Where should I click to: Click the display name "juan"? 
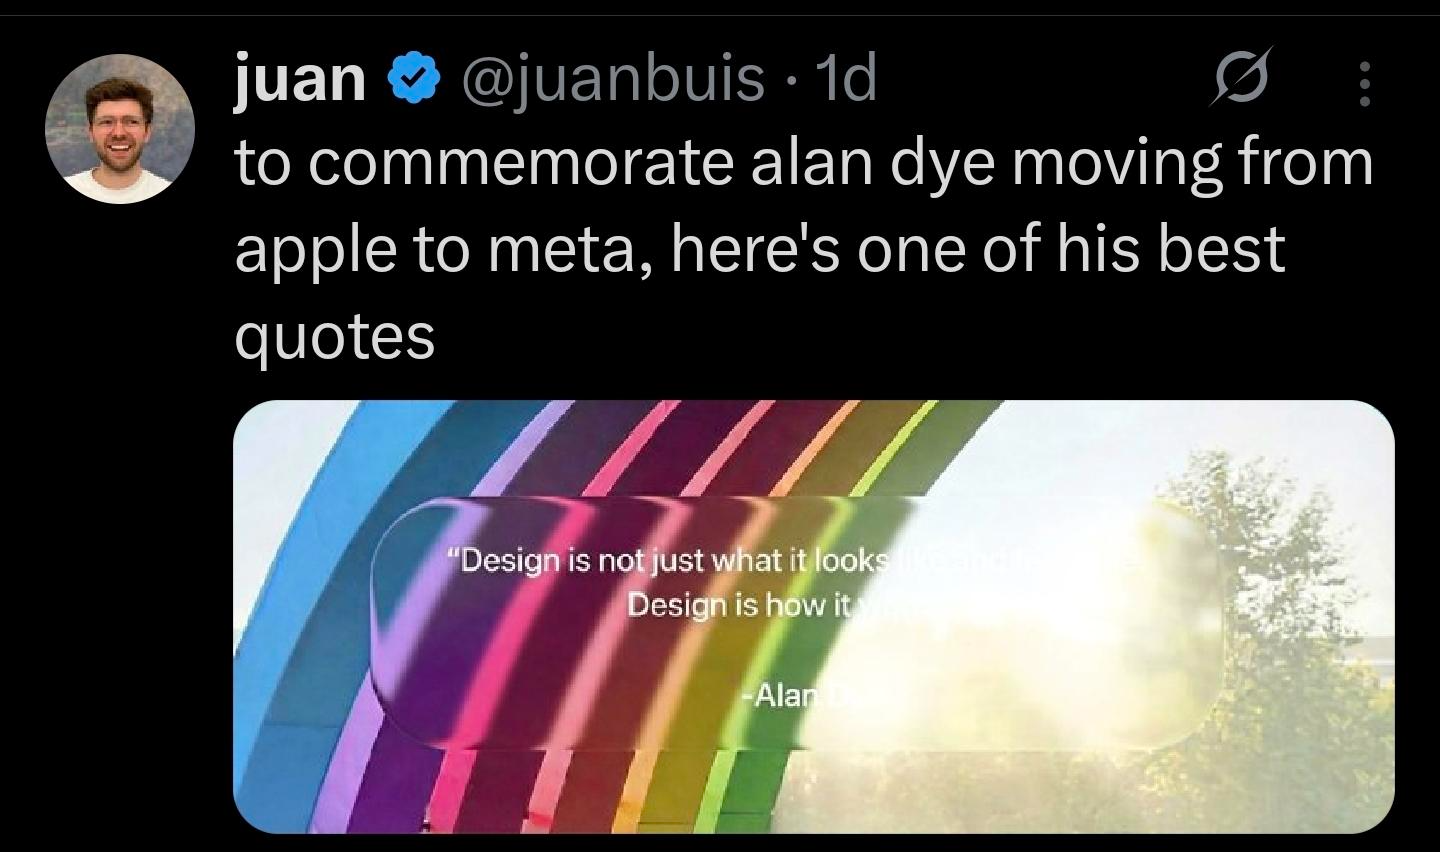pyautogui.click(x=301, y=78)
